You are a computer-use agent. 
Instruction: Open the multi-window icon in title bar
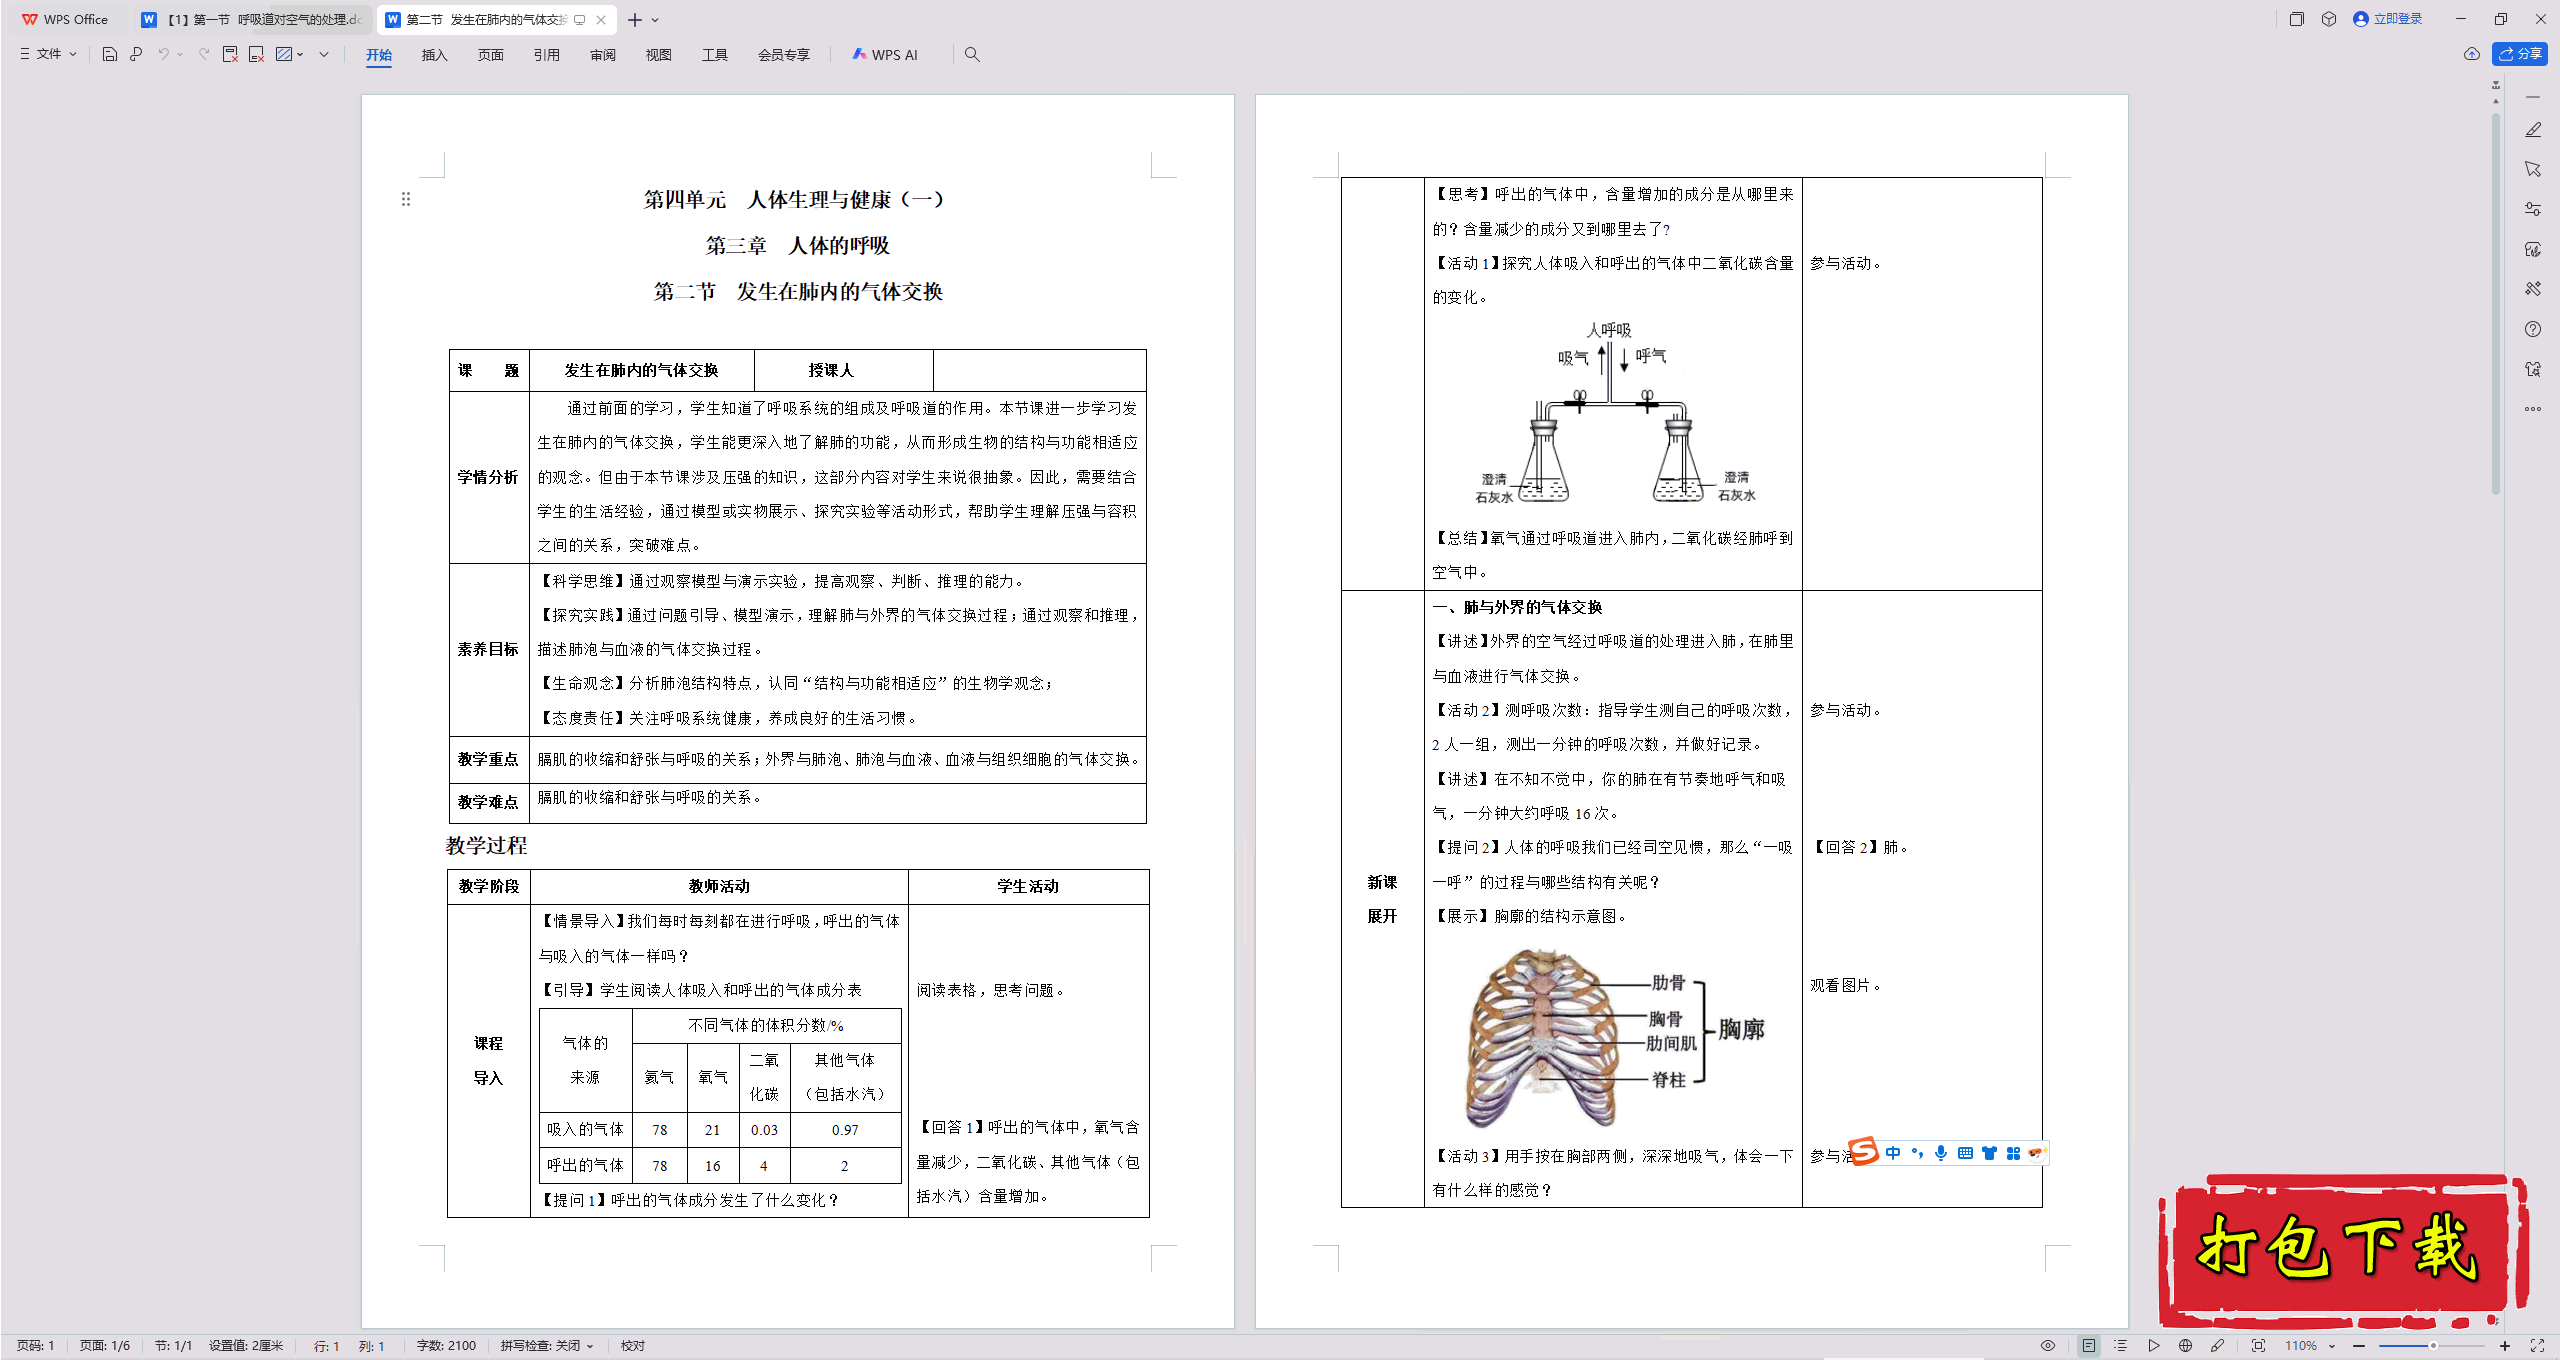[x=2296, y=19]
